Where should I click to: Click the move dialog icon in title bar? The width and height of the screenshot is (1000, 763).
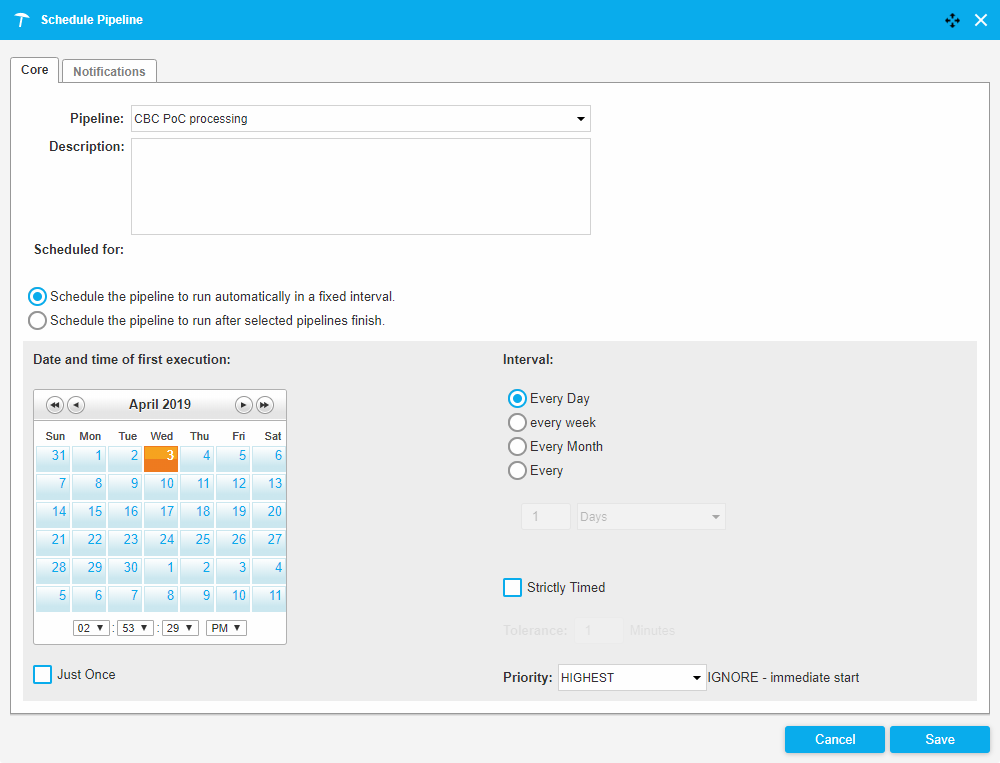[952, 20]
